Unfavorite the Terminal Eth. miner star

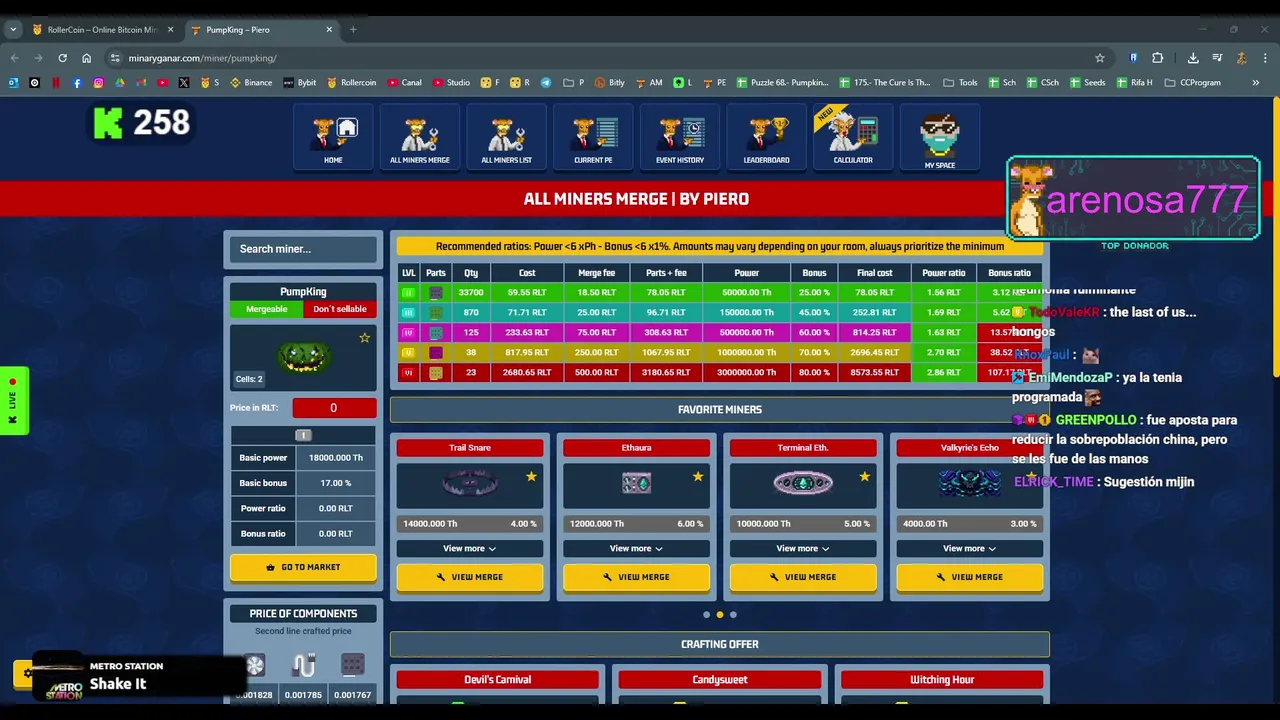[864, 477]
